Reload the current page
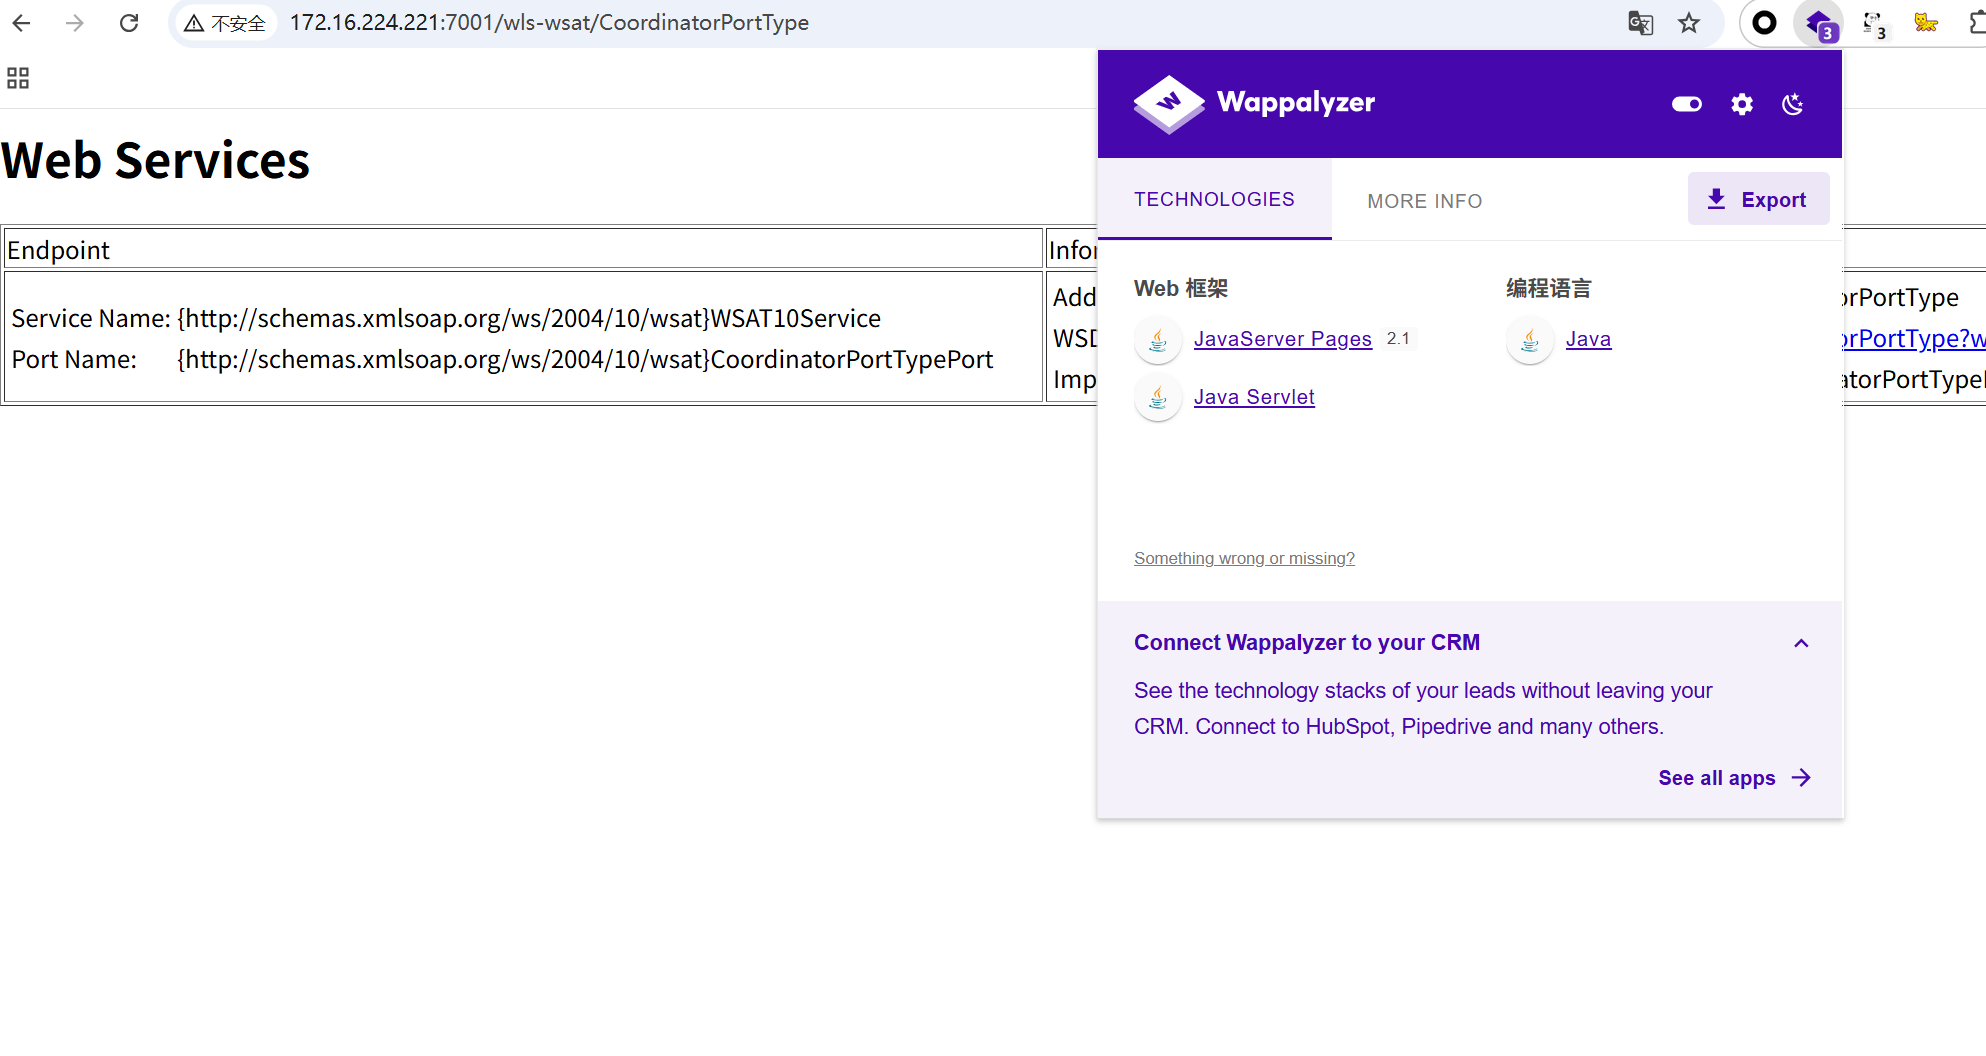This screenshot has width=1986, height=1056. [x=129, y=23]
